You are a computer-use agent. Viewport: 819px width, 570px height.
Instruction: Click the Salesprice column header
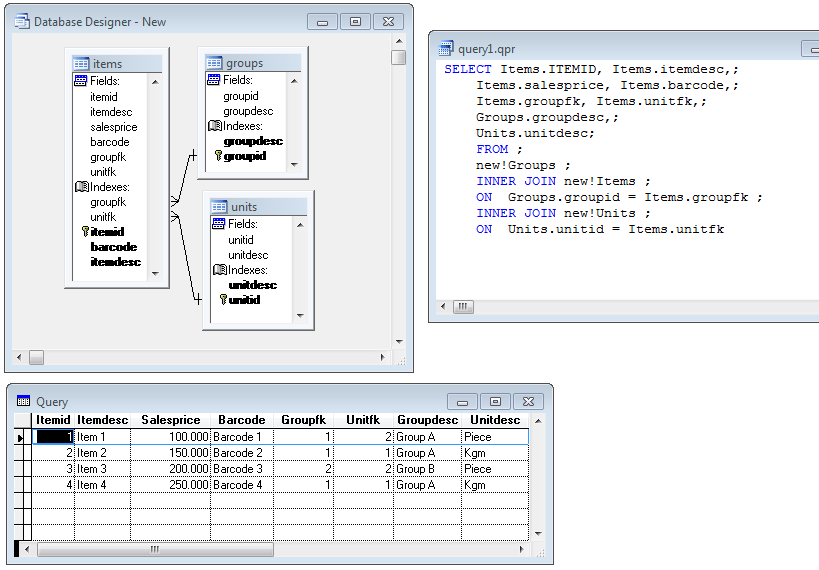pyautogui.click(x=170, y=420)
